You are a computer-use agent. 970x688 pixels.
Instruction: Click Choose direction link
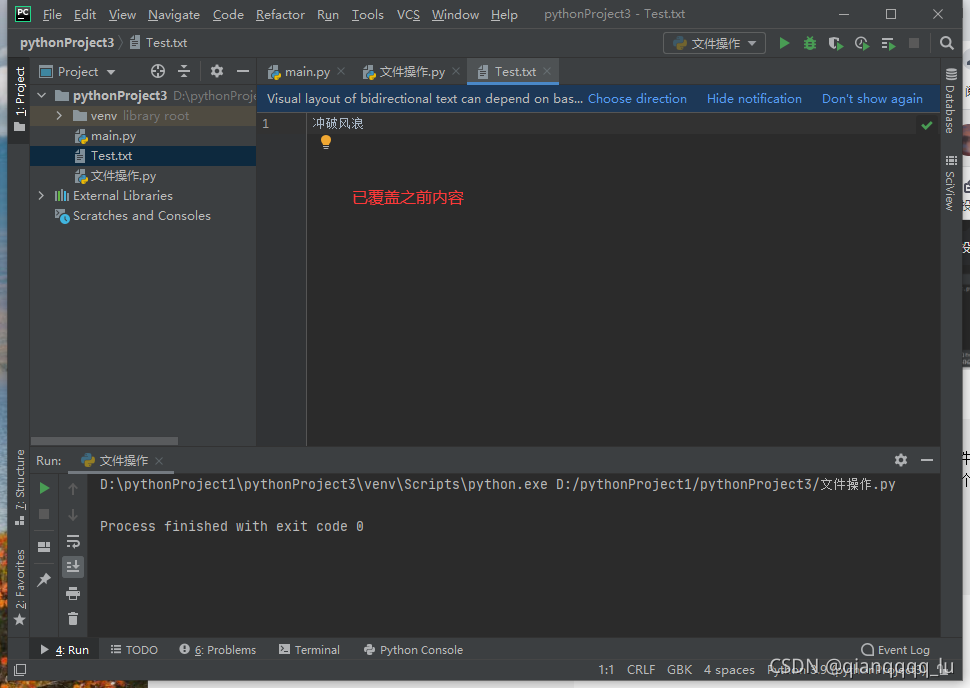point(637,99)
